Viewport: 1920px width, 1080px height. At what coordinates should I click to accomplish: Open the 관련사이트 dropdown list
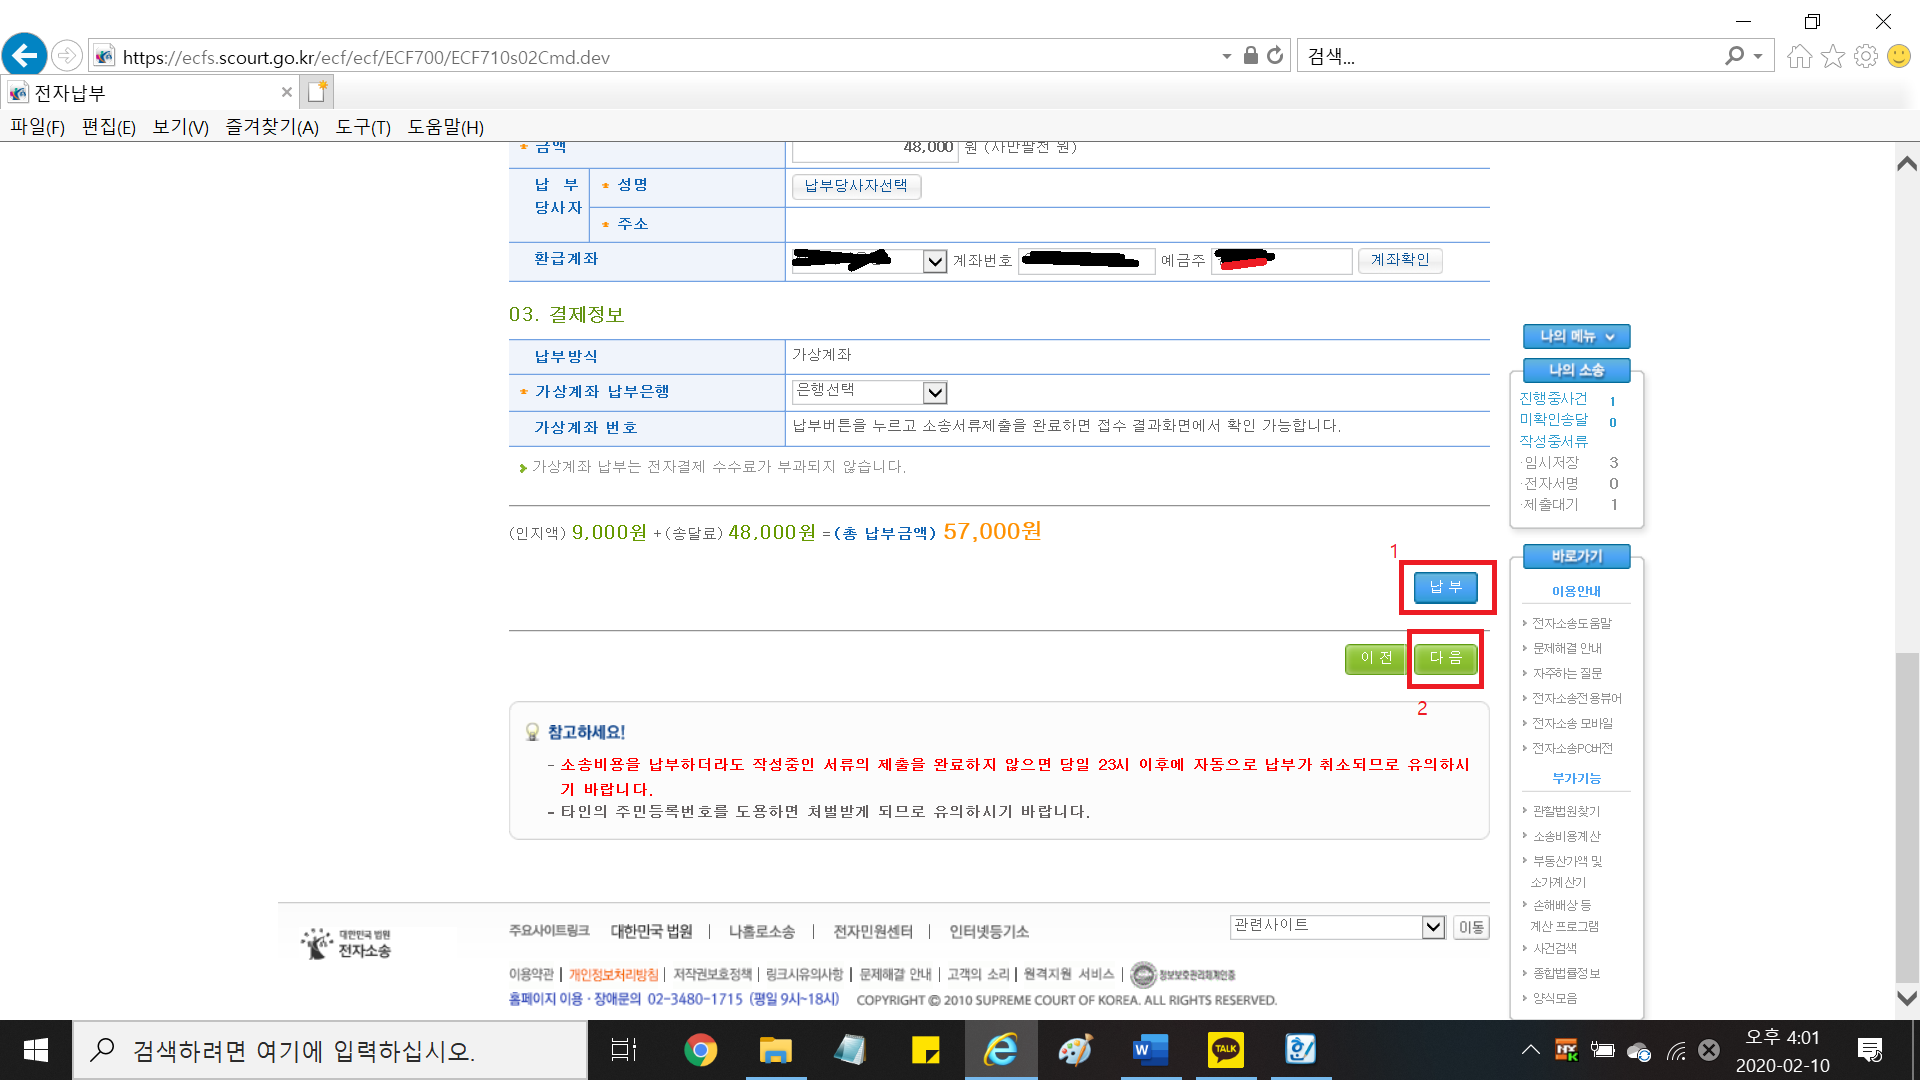point(1433,927)
